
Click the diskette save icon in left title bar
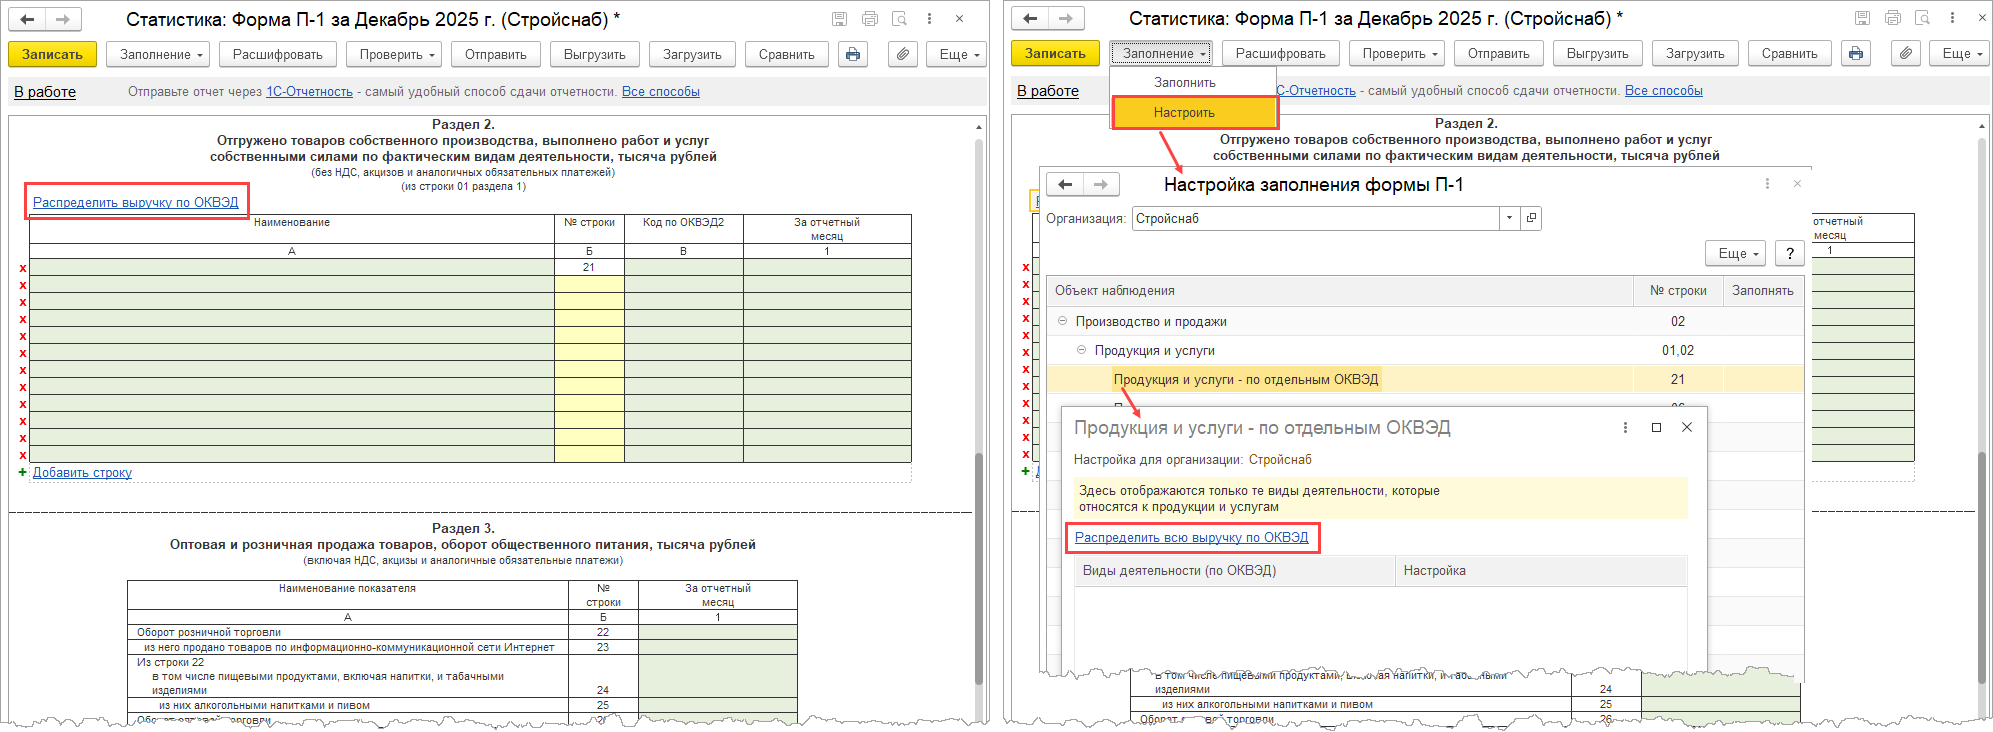pos(839,19)
